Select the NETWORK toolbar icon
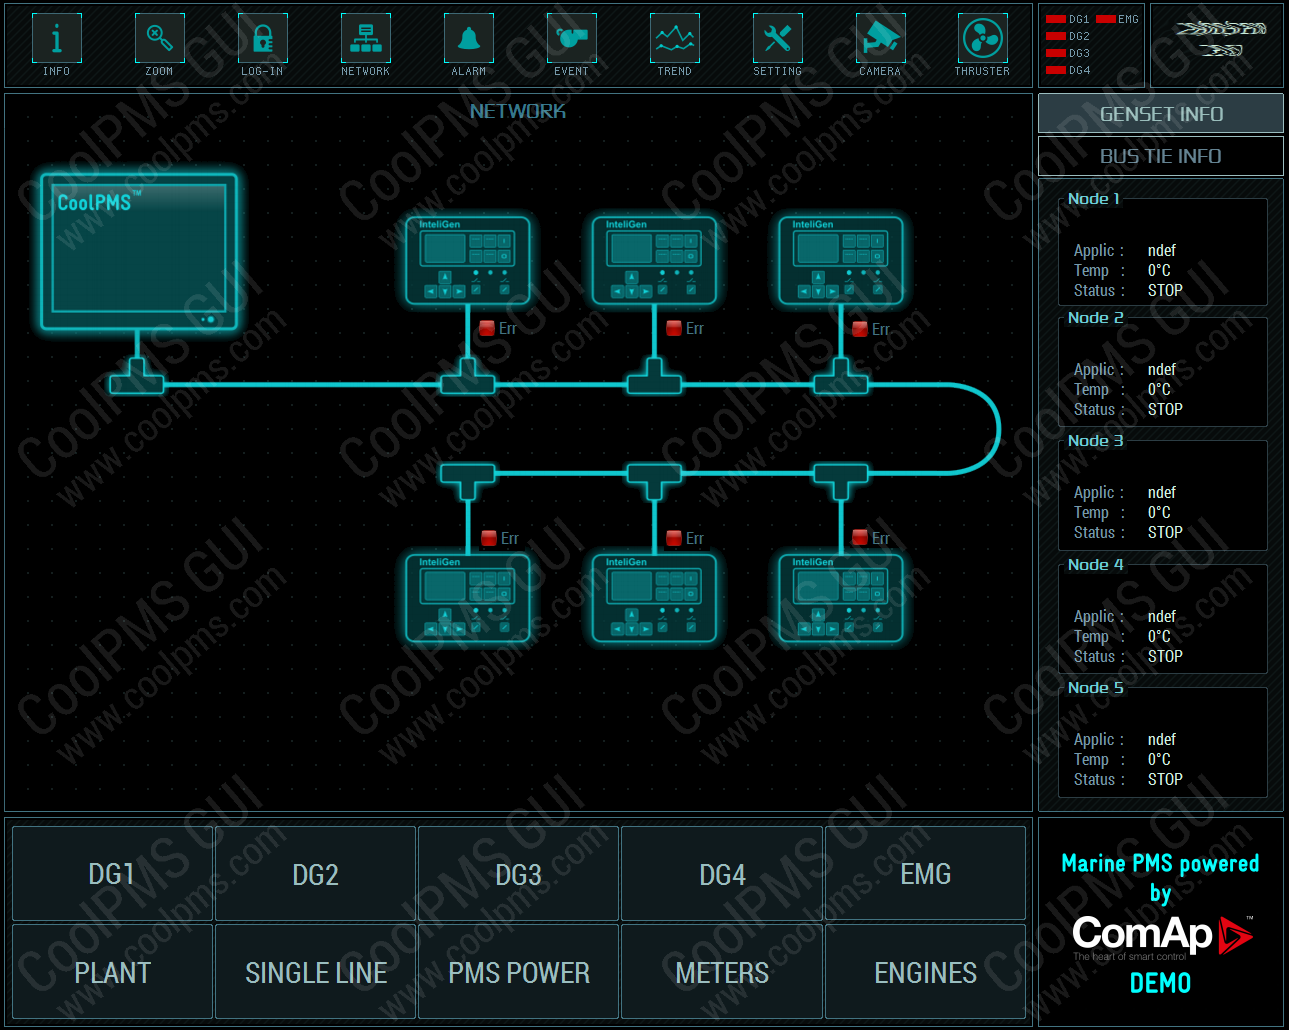 [365, 39]
